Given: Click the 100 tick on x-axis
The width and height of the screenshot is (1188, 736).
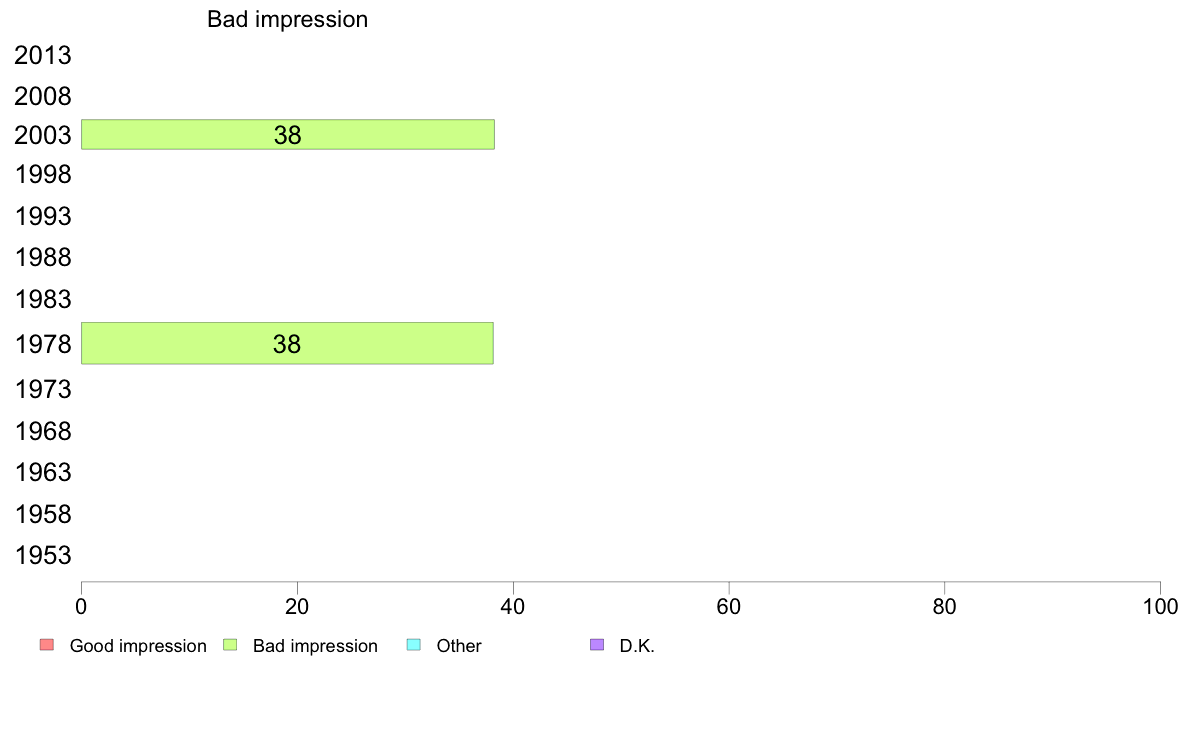Looking at the screenshot, I should (1161, 606).
